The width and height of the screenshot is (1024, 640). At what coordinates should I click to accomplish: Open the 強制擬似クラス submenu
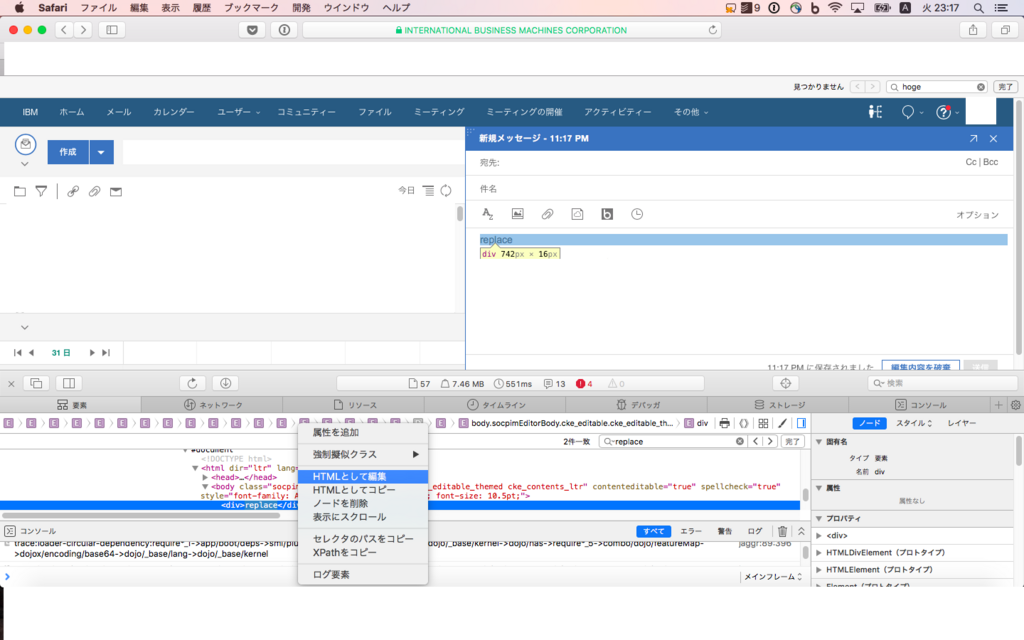pos(362,455)
